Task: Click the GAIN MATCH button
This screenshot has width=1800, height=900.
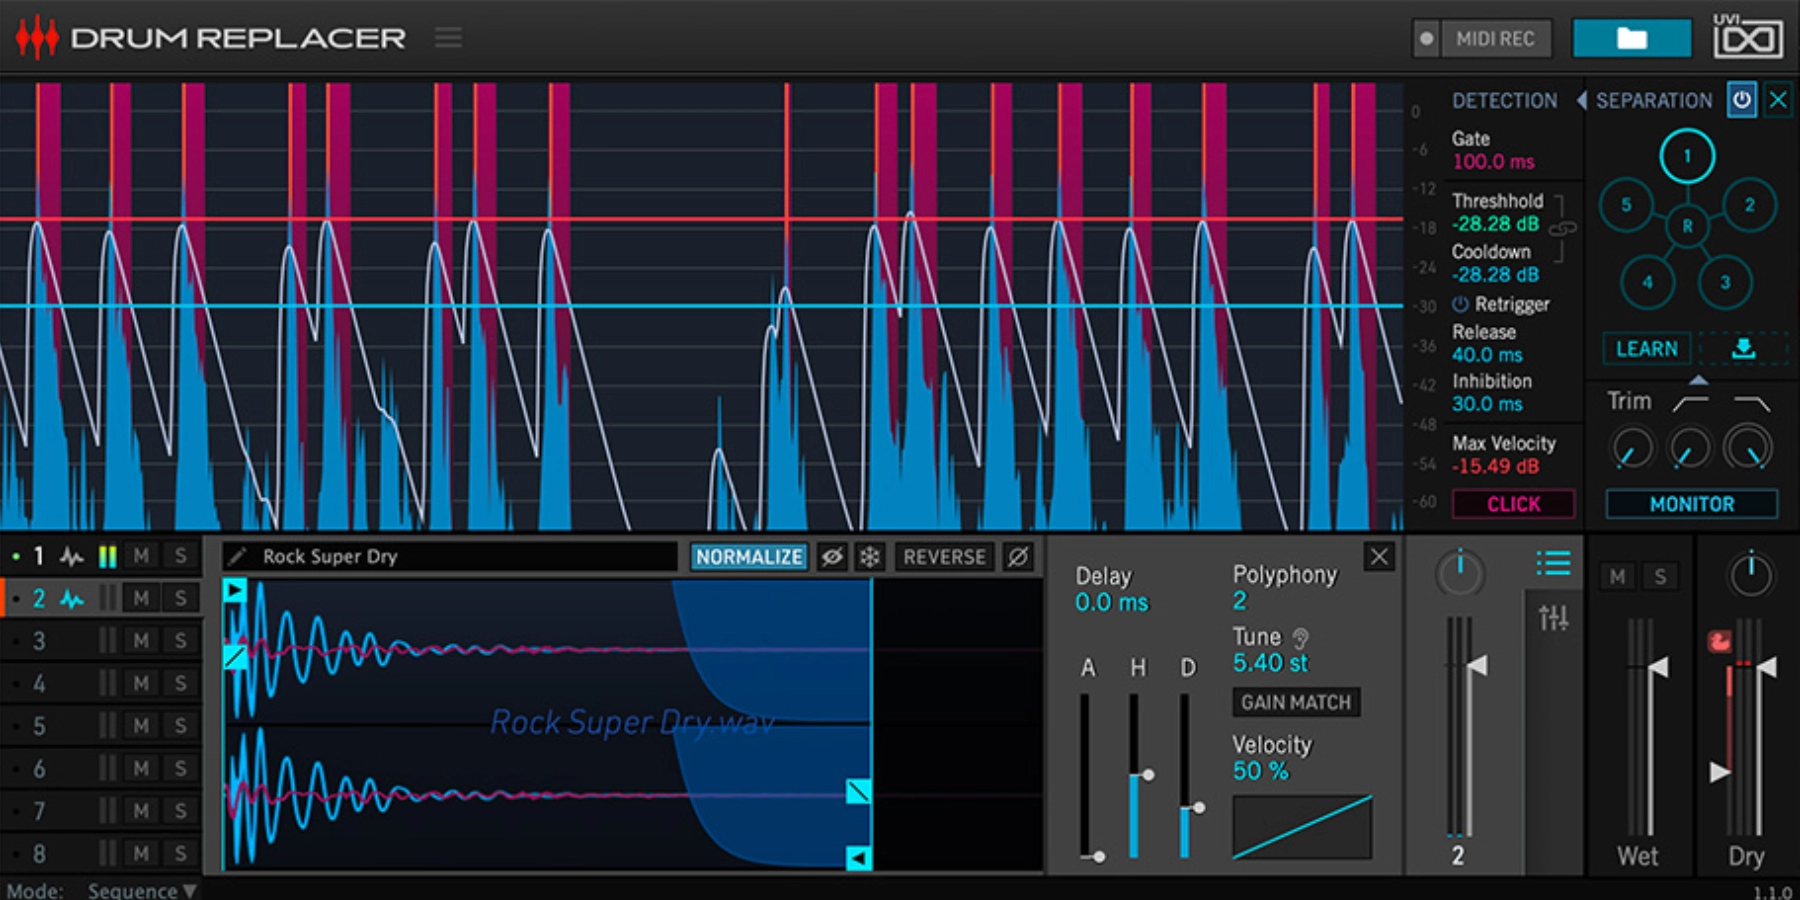Action: (x=1295, y=702)
